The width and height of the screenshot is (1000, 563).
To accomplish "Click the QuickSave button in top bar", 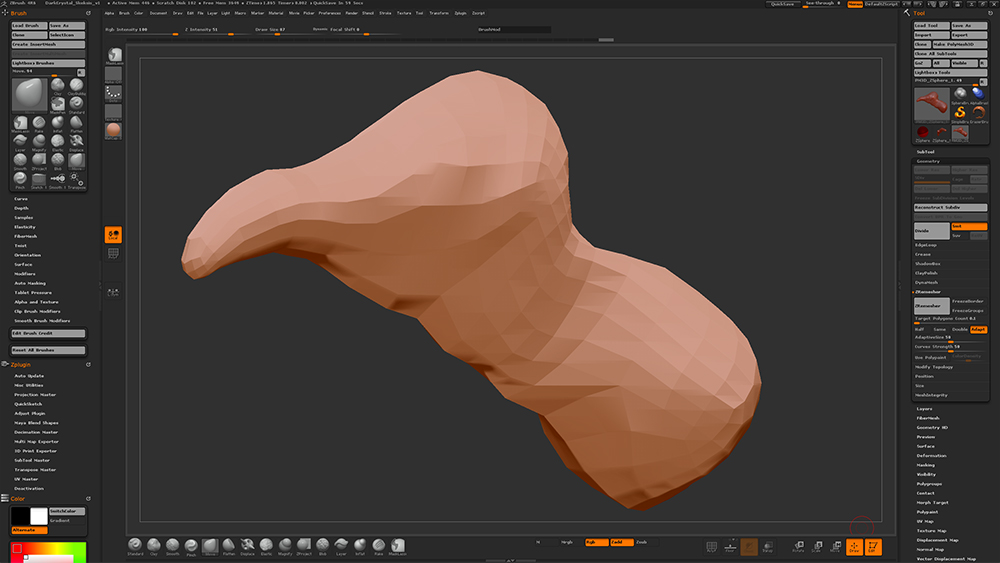I will [782, 4].
